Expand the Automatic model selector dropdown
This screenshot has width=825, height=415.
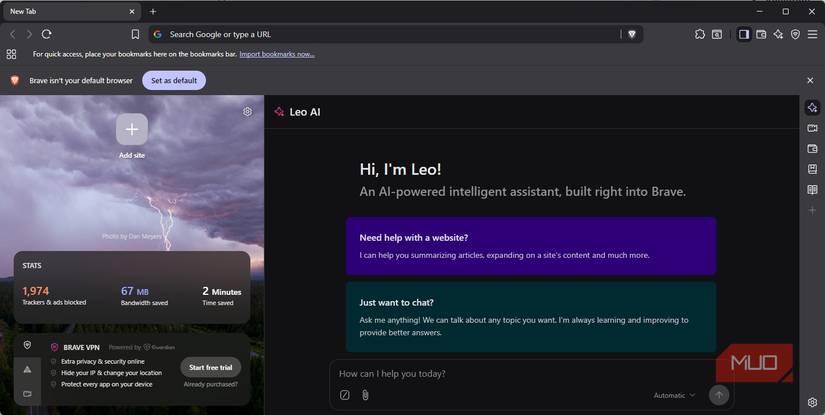[x=674, y=395]
